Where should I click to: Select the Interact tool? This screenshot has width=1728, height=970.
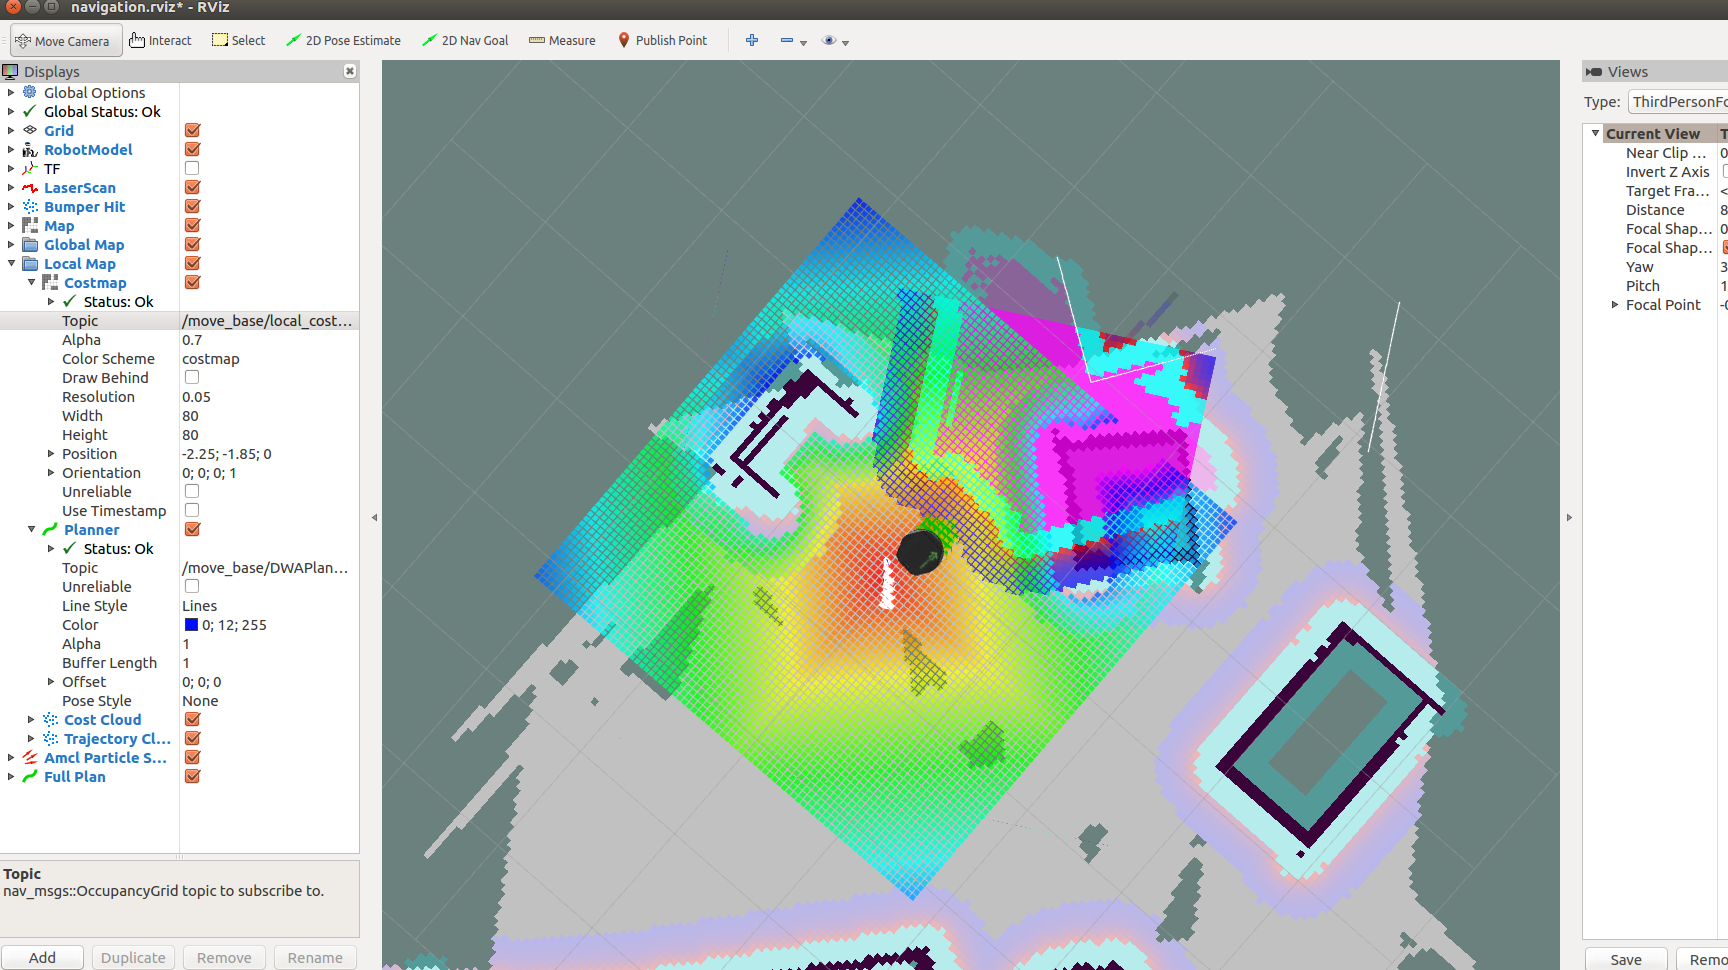(x=159, y=40)
